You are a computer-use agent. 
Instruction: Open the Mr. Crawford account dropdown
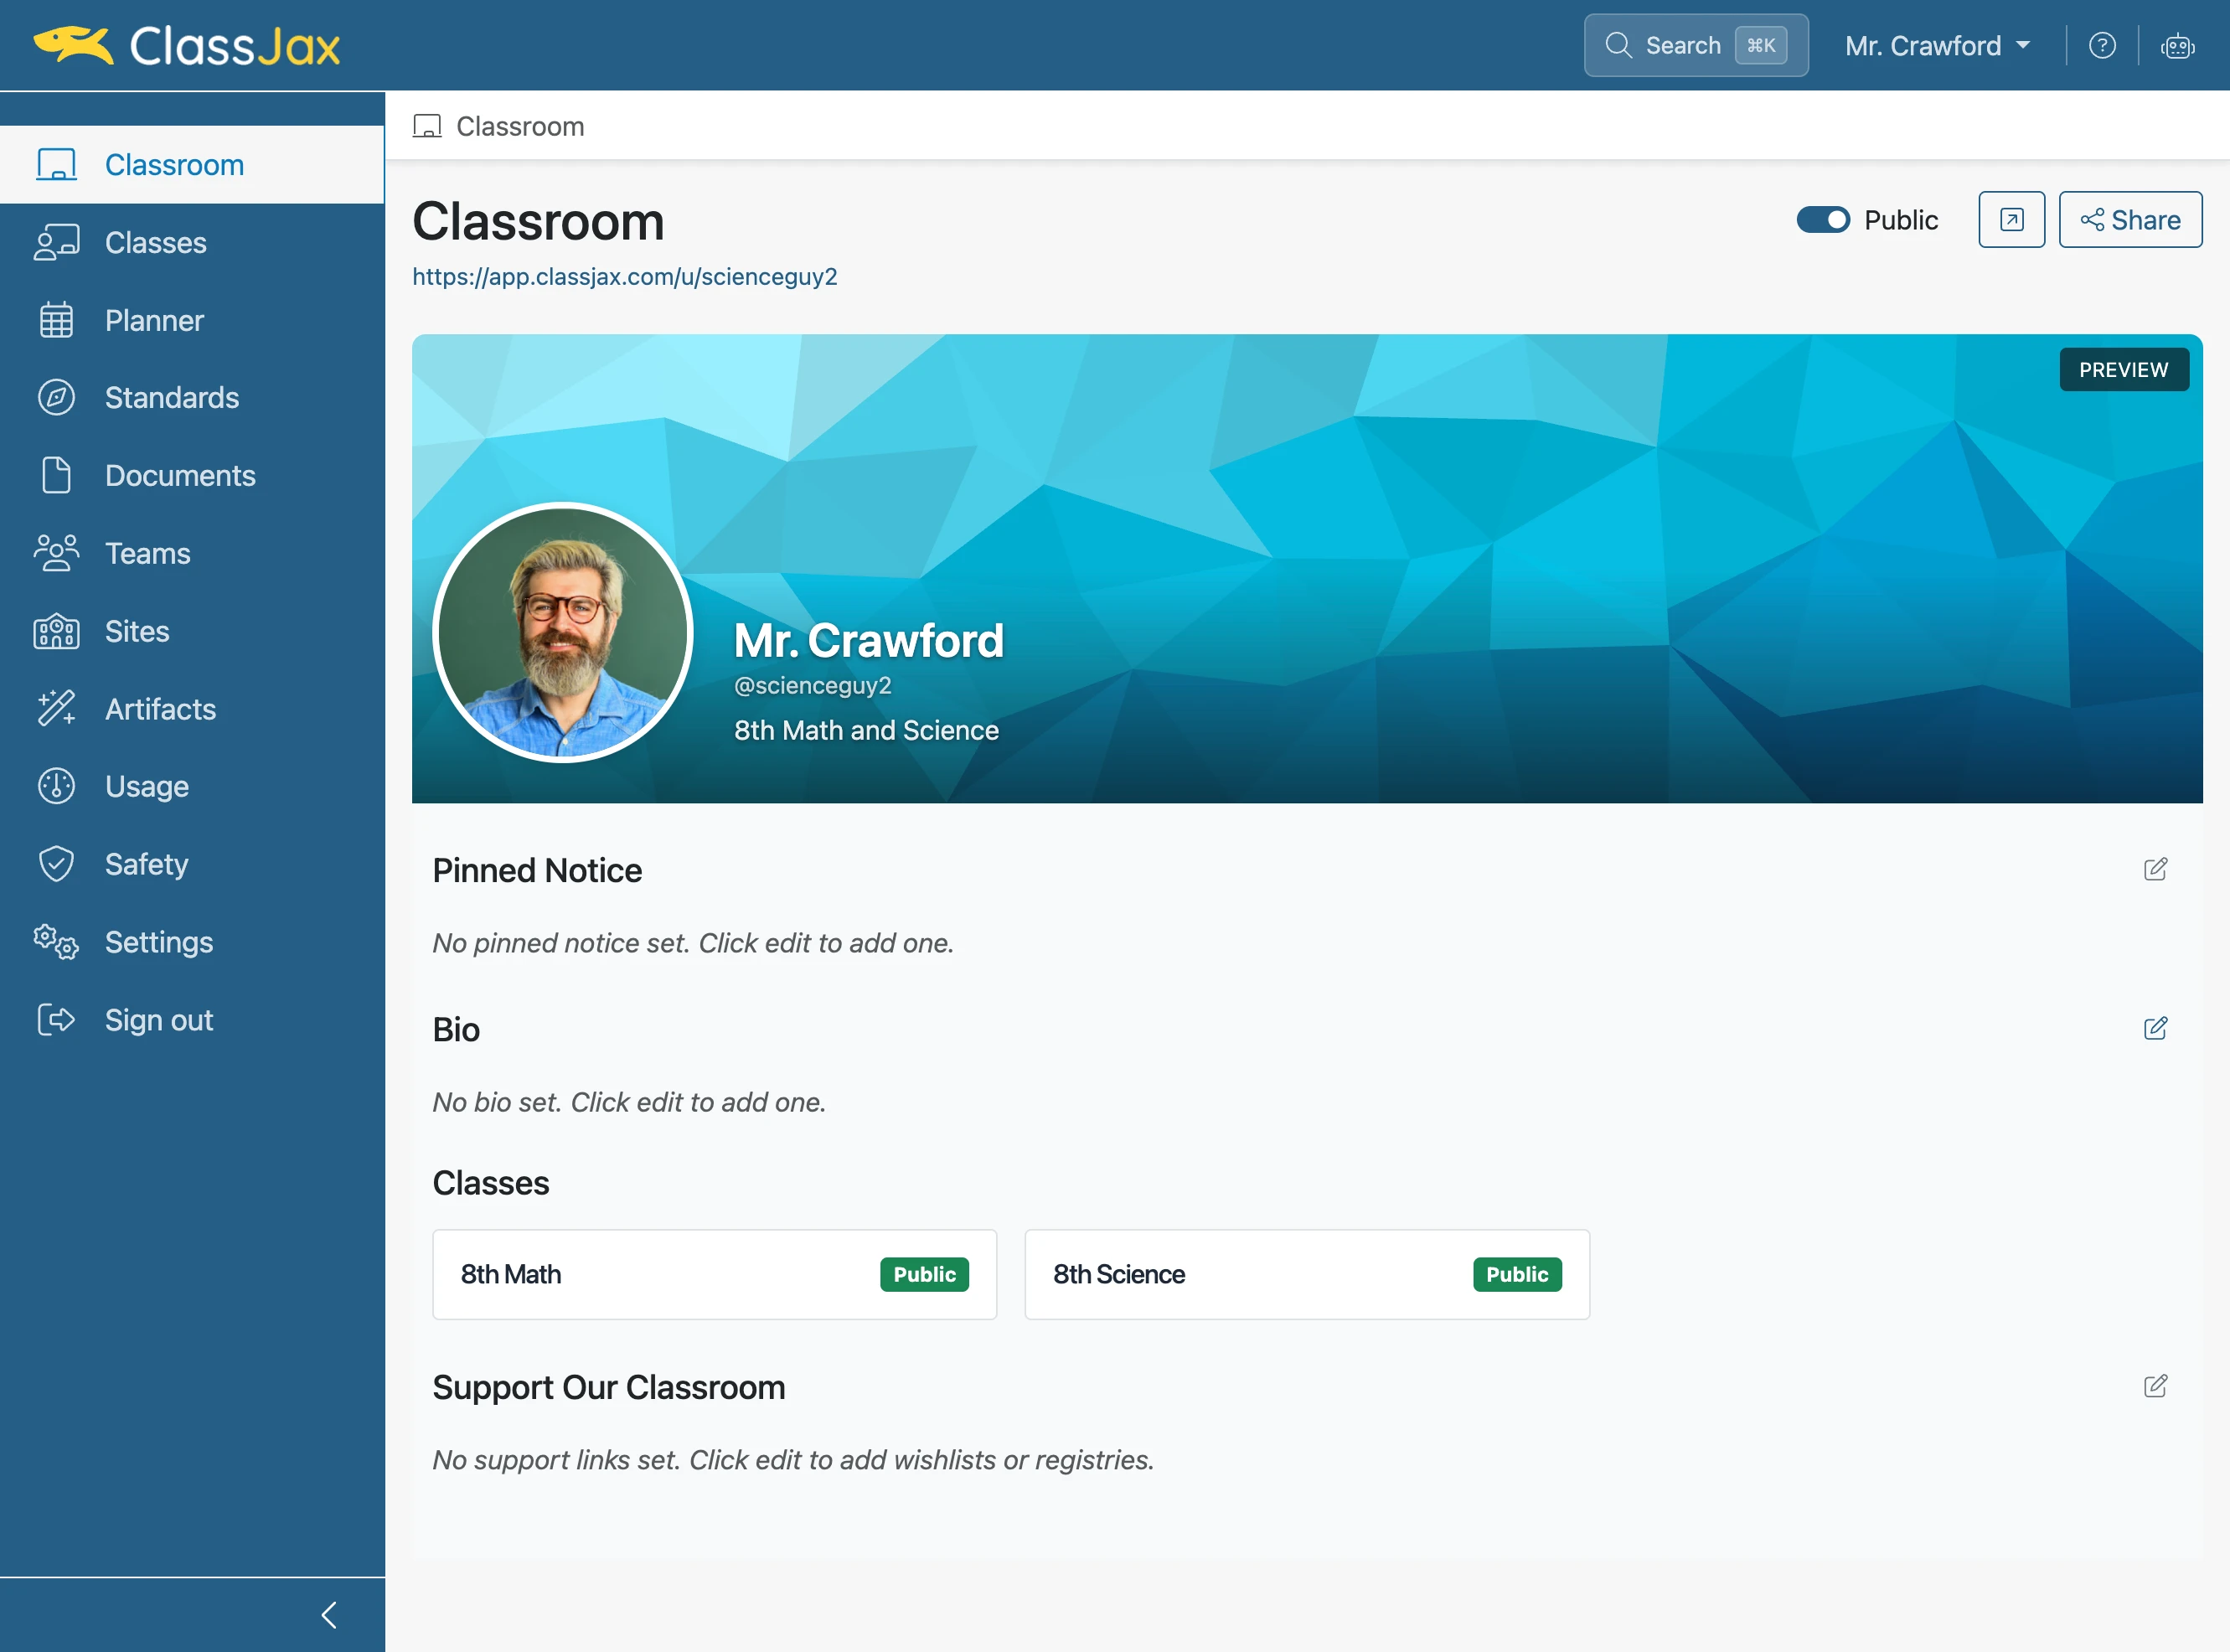click(x=1937, y=45)
